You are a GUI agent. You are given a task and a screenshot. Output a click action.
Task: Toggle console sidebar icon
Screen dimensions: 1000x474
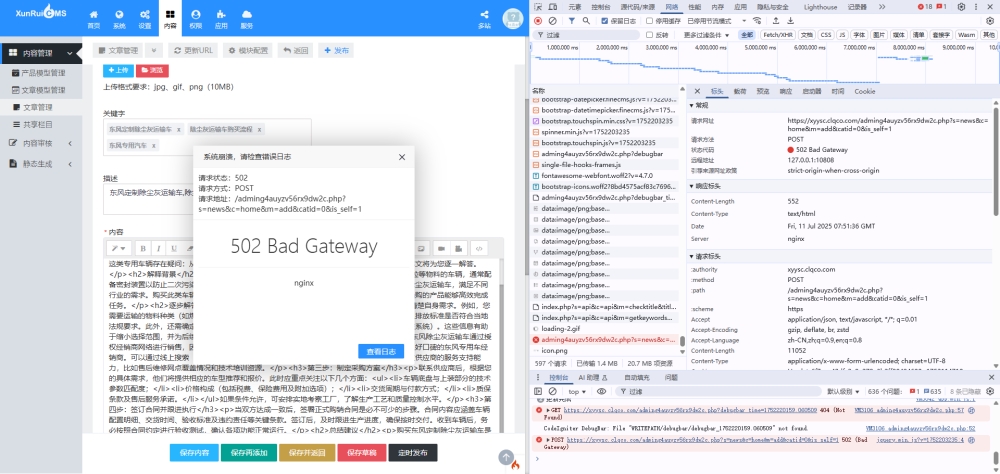(x=538, y=391)
